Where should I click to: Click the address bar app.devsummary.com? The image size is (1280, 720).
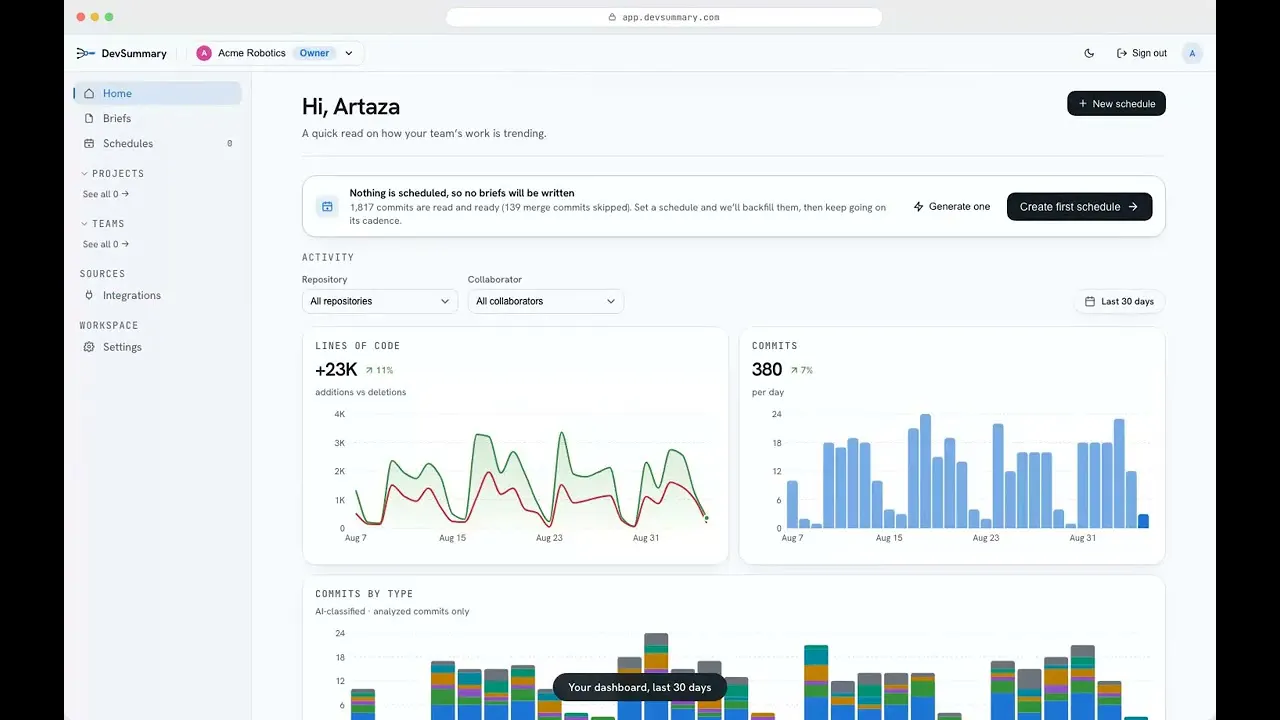(x=663, y=17)
